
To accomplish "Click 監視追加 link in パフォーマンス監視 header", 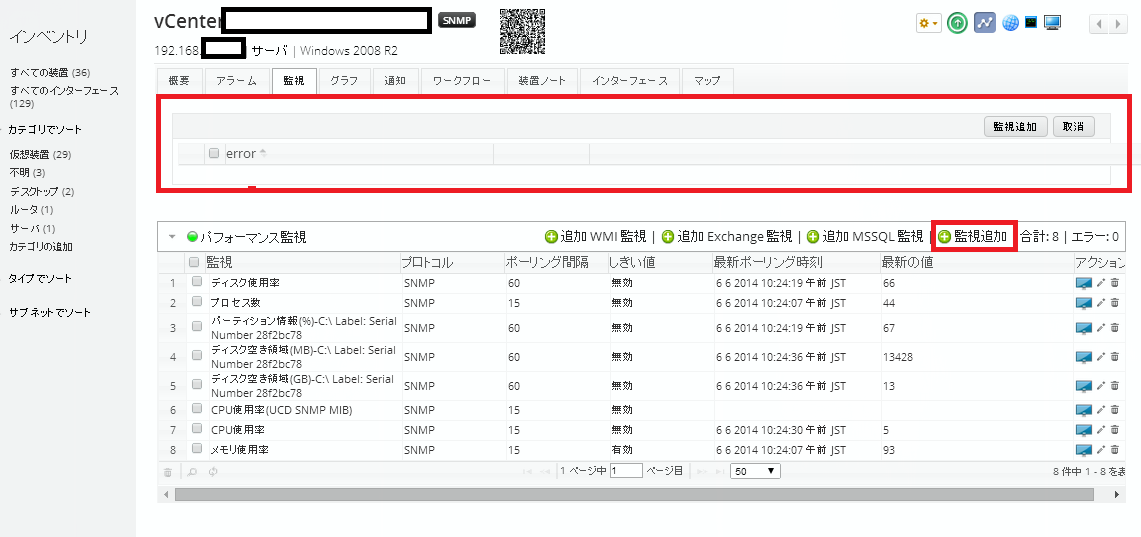I will point(973,236).
